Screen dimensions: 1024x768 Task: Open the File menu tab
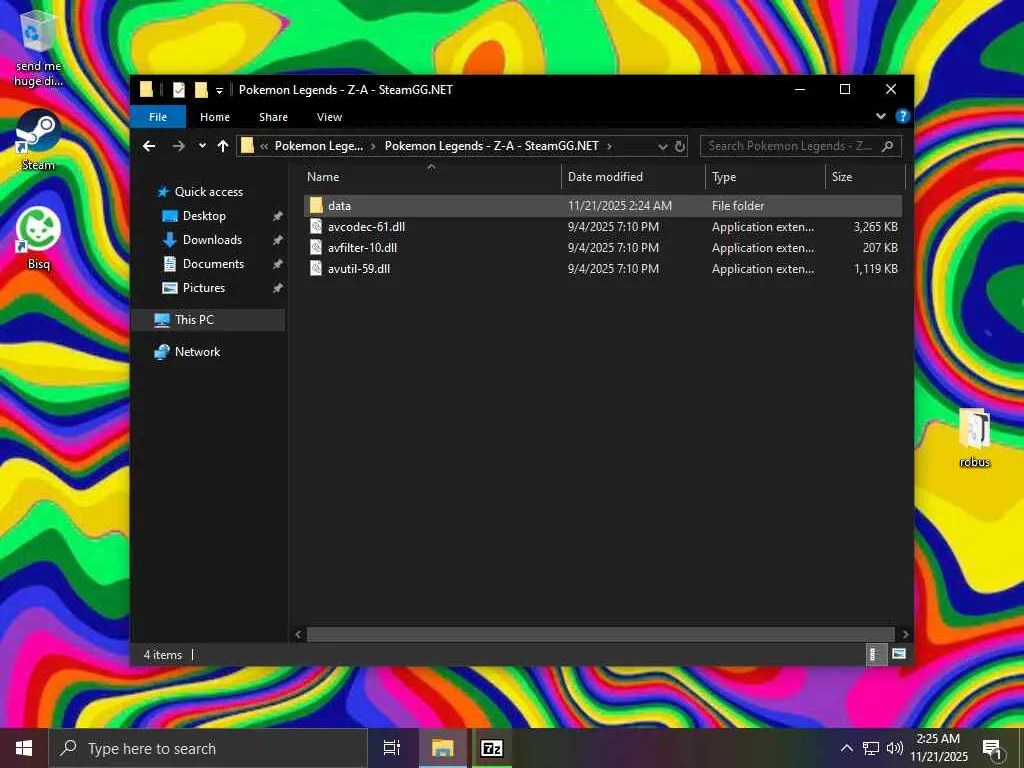pos(158,117)
